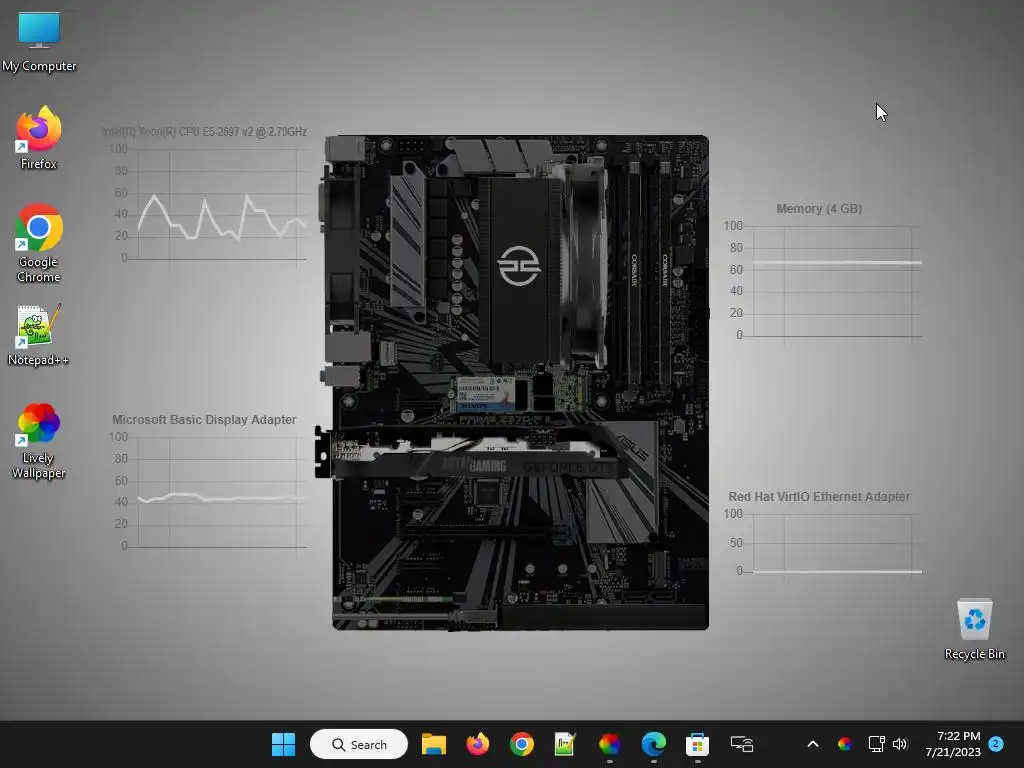Click the M.2 SSD on the motherboard
The width and height of the screenshot is (1024, 768).
(520, 394)
